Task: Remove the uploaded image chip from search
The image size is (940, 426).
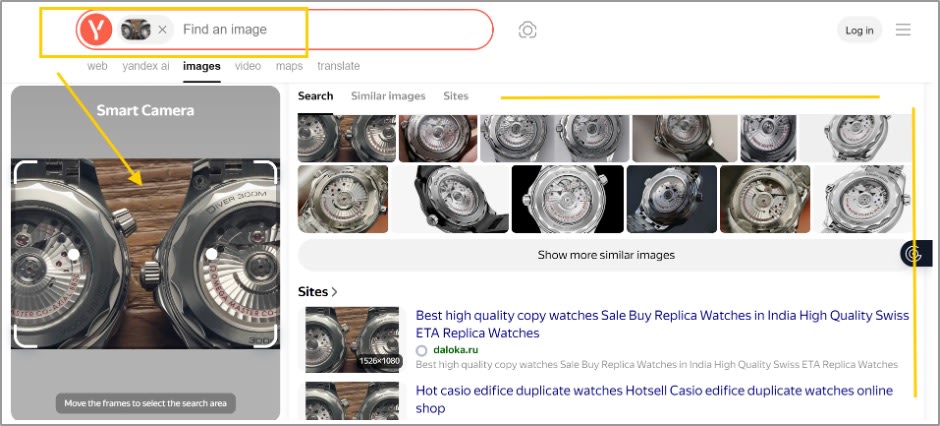Action: [x=162, y=29]
